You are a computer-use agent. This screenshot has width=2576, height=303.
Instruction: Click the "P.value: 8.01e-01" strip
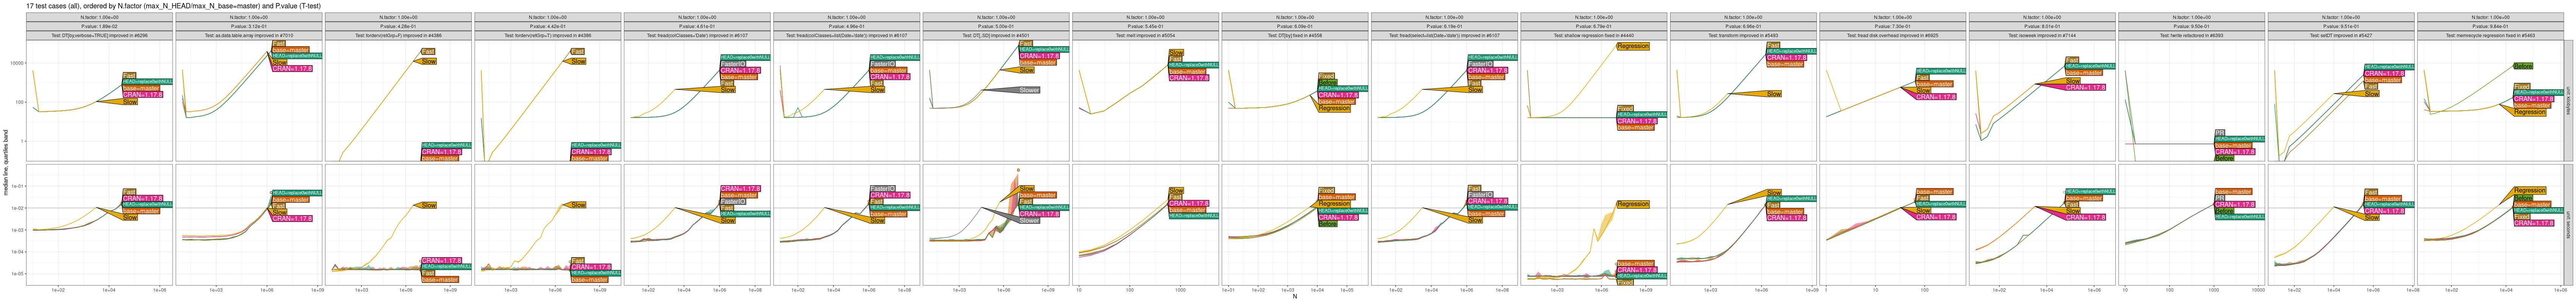(x=2041, y=26)
